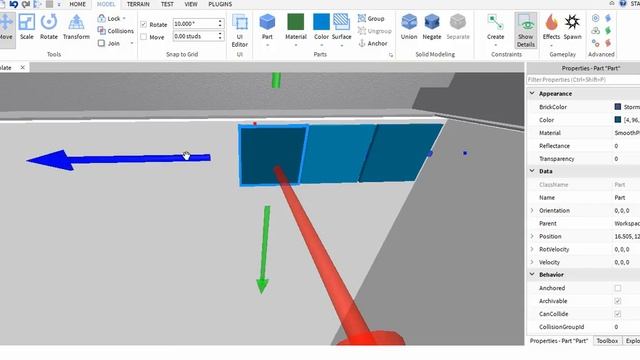Screen dimensions: 640x360
Task: Collapse the Data section
Action: pyautogui.click(x=532, y=171)
